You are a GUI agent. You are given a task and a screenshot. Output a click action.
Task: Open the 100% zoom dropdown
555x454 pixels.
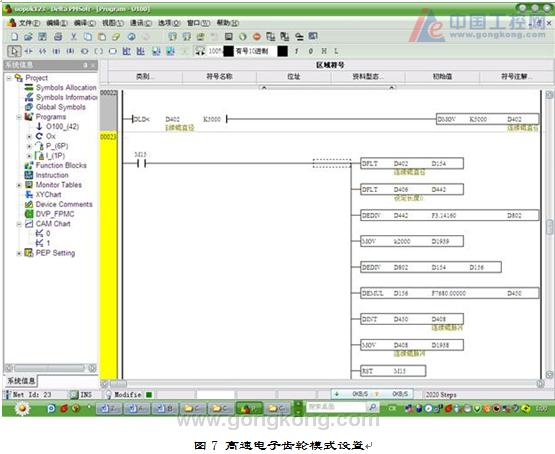(x=229, y=51)
